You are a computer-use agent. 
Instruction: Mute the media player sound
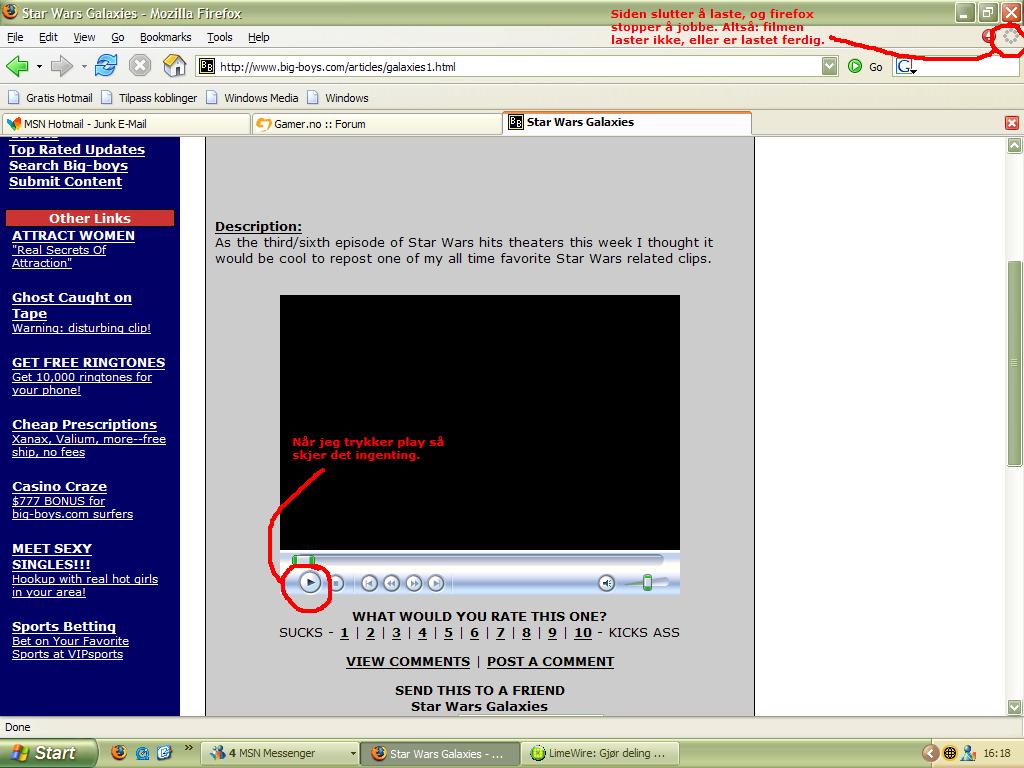(607, 583)
